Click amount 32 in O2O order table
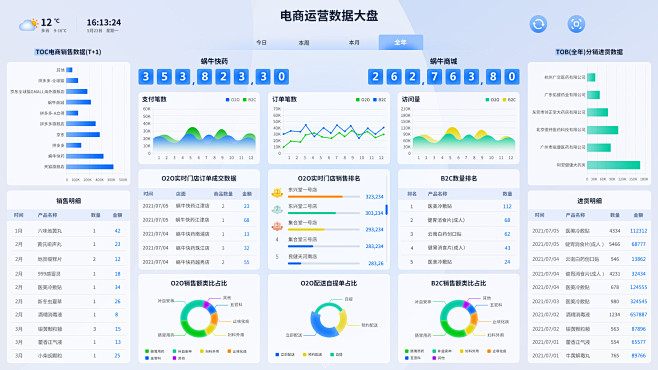 [x=246, y=248]
